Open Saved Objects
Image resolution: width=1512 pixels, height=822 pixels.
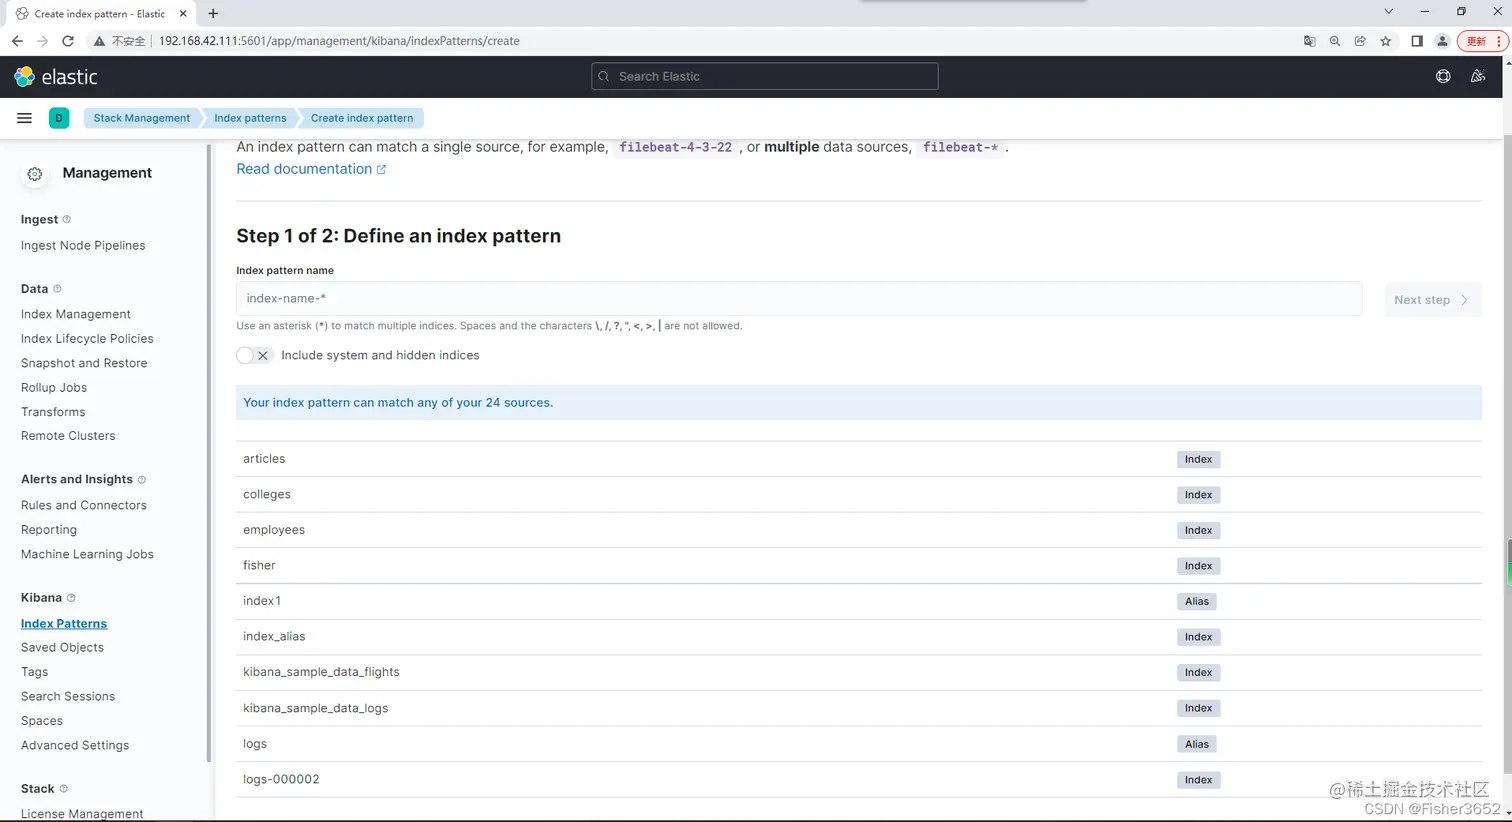(x=62, y=647)
